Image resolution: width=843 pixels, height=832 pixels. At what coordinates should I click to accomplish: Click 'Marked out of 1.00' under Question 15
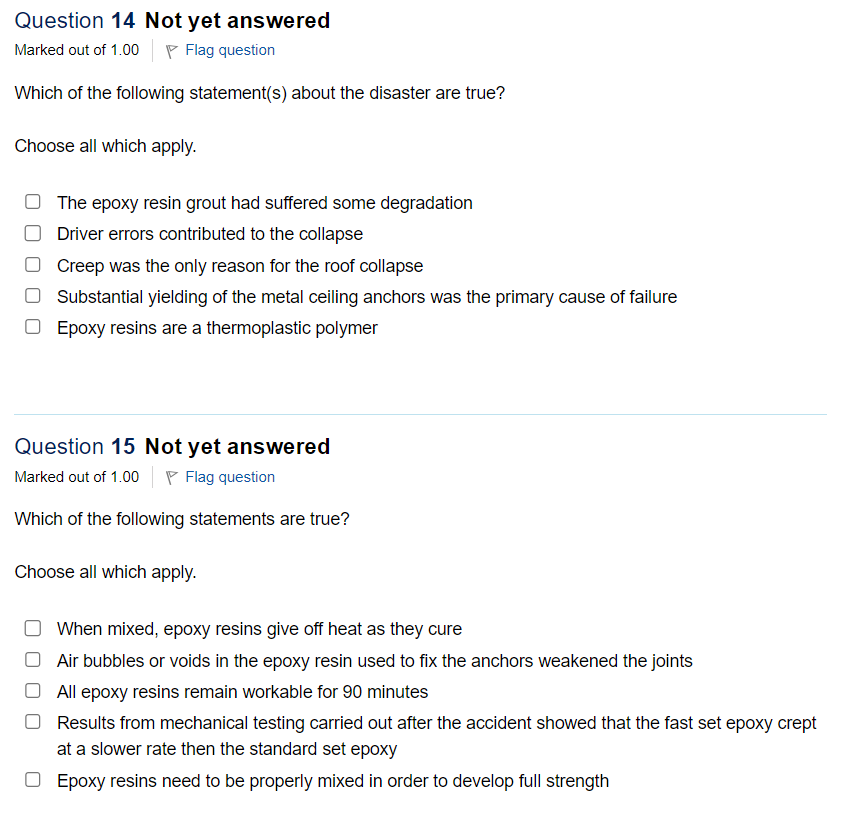pyautogui.click(x=76, y=477)
